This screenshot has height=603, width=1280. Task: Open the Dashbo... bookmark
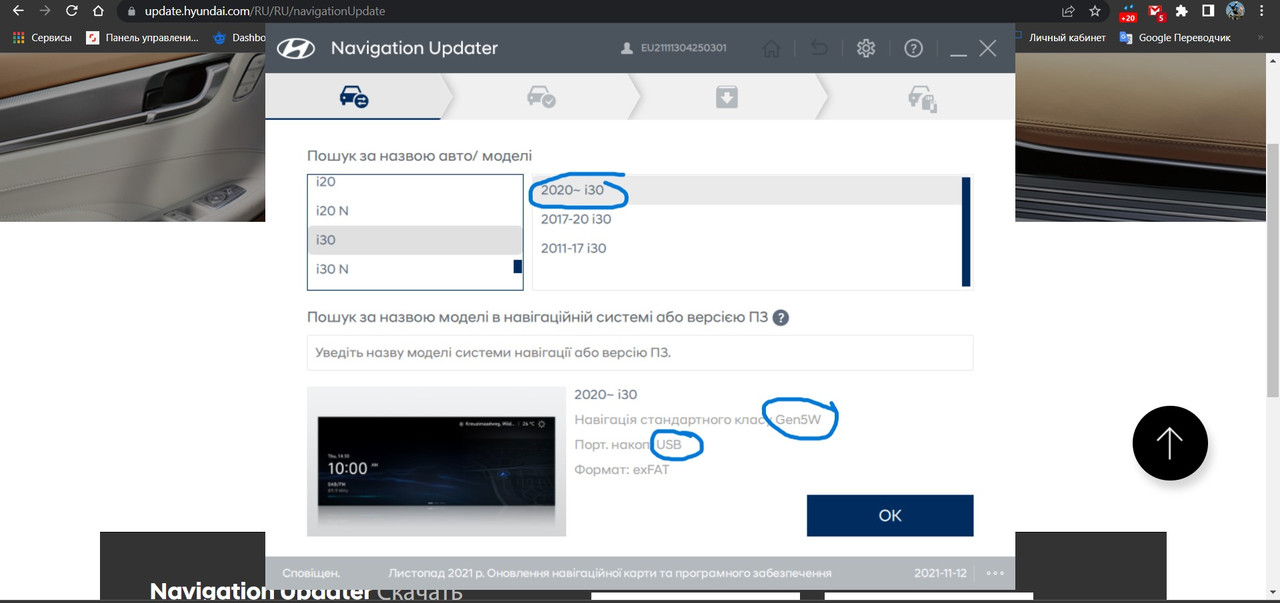240,38
